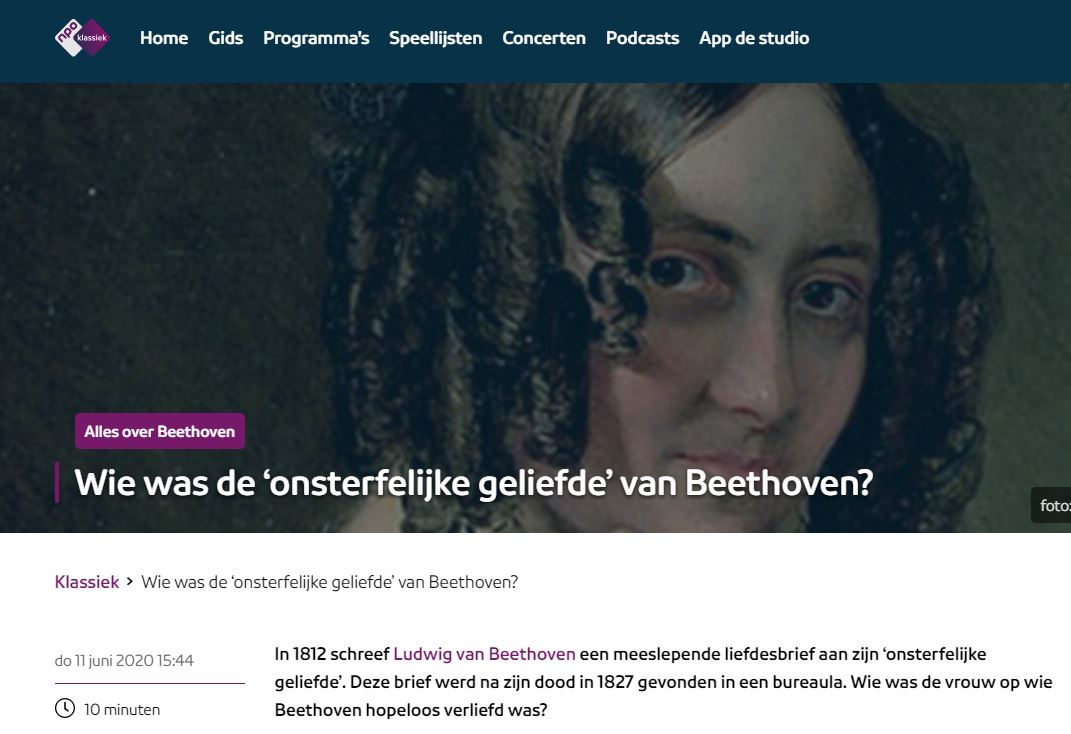Follow the Ludwig van Beethoven link

pyautogui.click(x=484, y=654)
